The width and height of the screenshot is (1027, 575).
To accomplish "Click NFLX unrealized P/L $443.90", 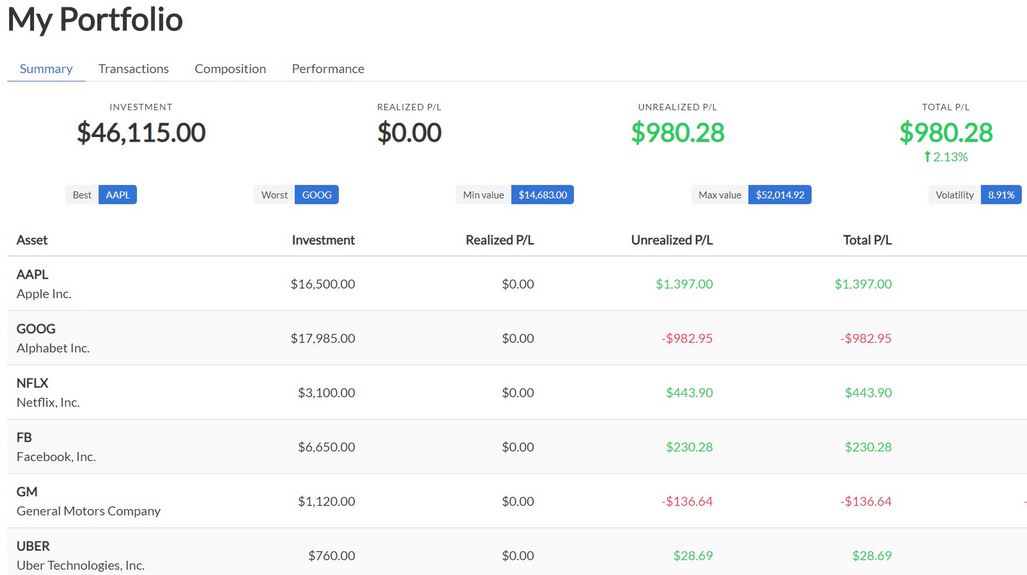I will (690, 393).
